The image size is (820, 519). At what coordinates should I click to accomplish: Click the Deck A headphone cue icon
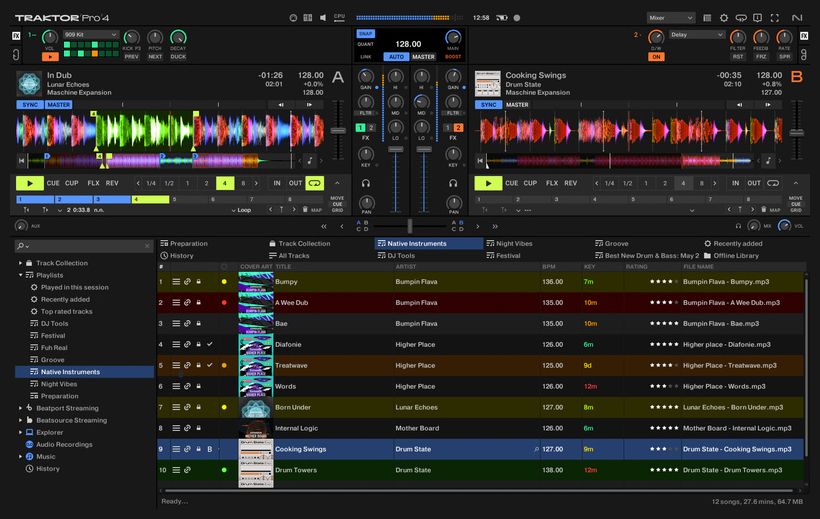coord(366,183)
